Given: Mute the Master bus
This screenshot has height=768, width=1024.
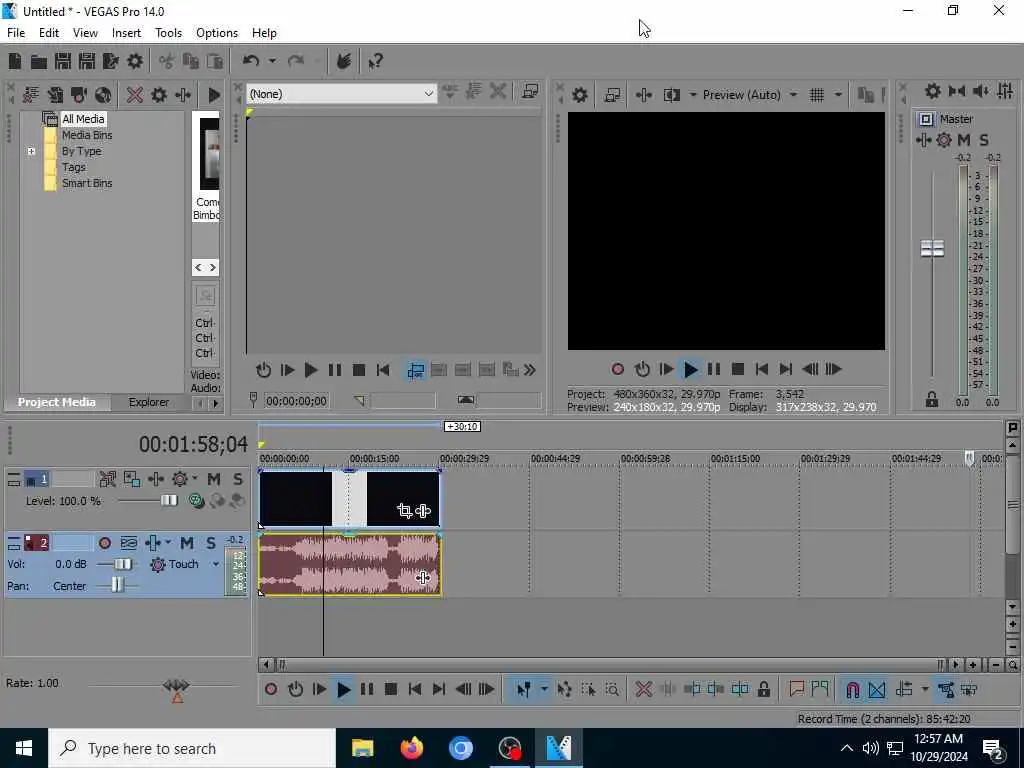Looking at the screenshot, I should pyautogui.click(x=964, y=140).
